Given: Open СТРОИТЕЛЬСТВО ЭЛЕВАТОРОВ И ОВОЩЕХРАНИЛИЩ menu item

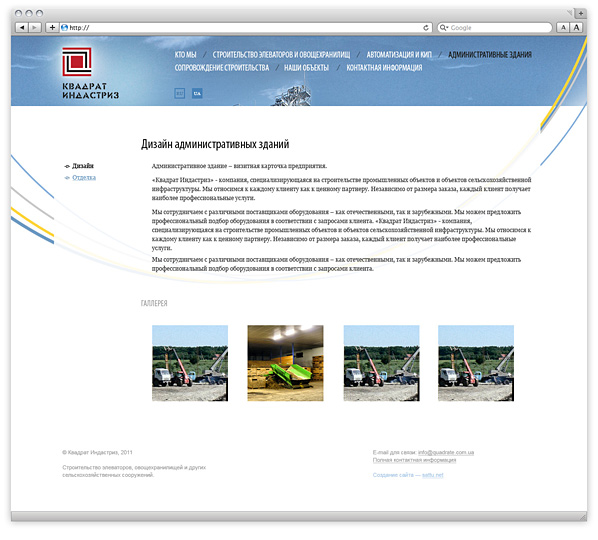Looking at the screenshot, I should click(x=281, y=55).
